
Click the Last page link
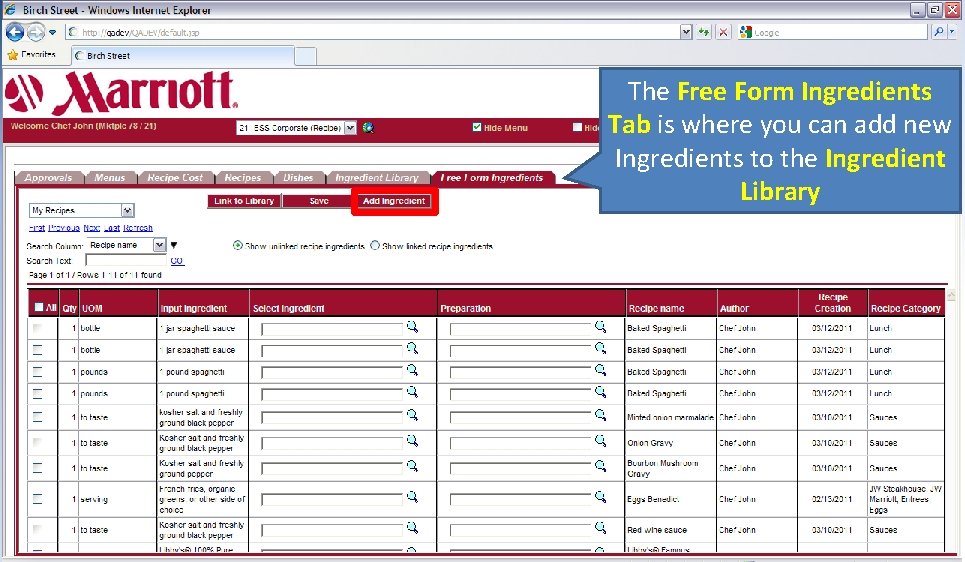[x=112, y=228]
